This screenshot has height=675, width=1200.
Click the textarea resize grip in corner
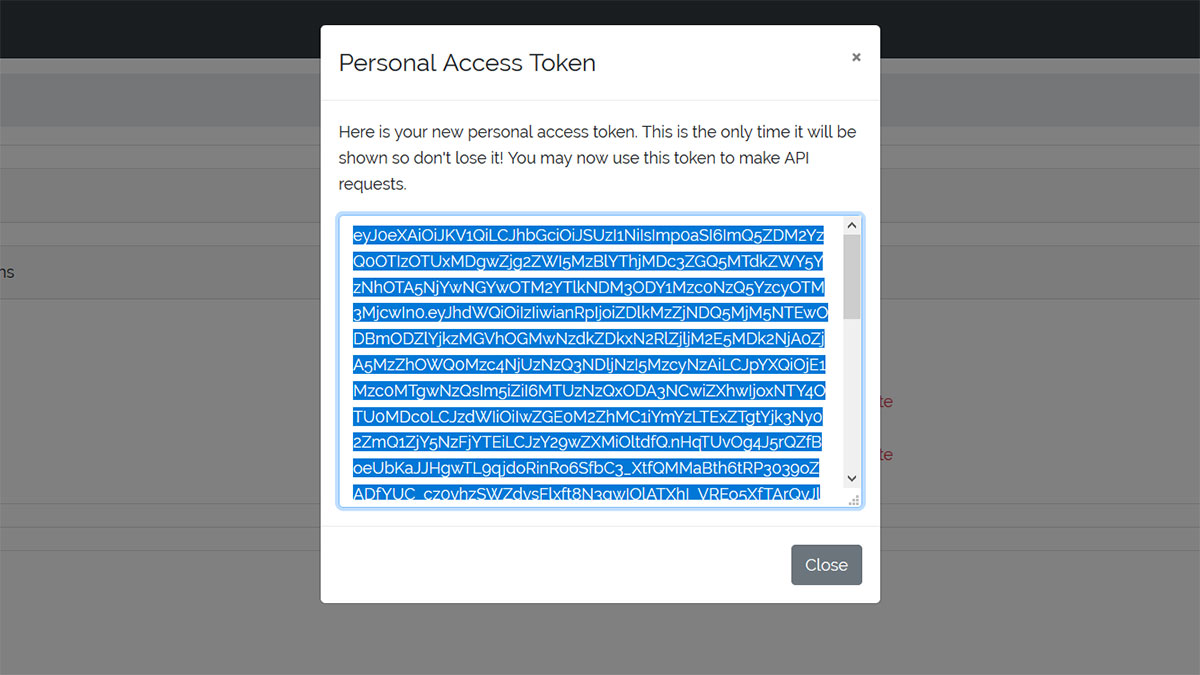(853, 499)
